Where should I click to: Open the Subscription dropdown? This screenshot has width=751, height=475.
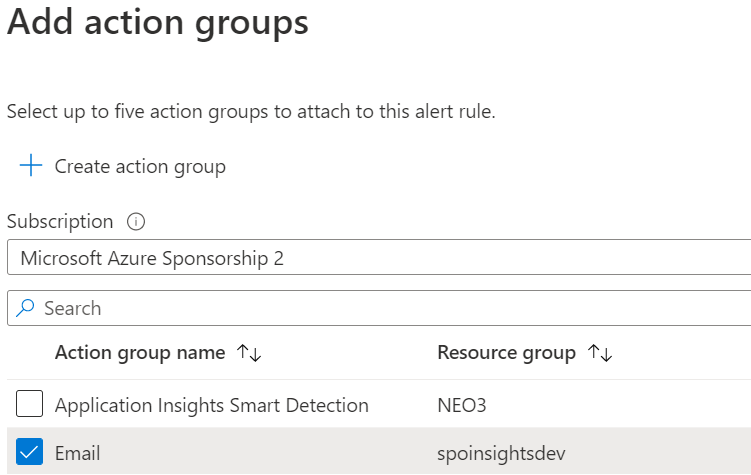[x=379, y=258]
